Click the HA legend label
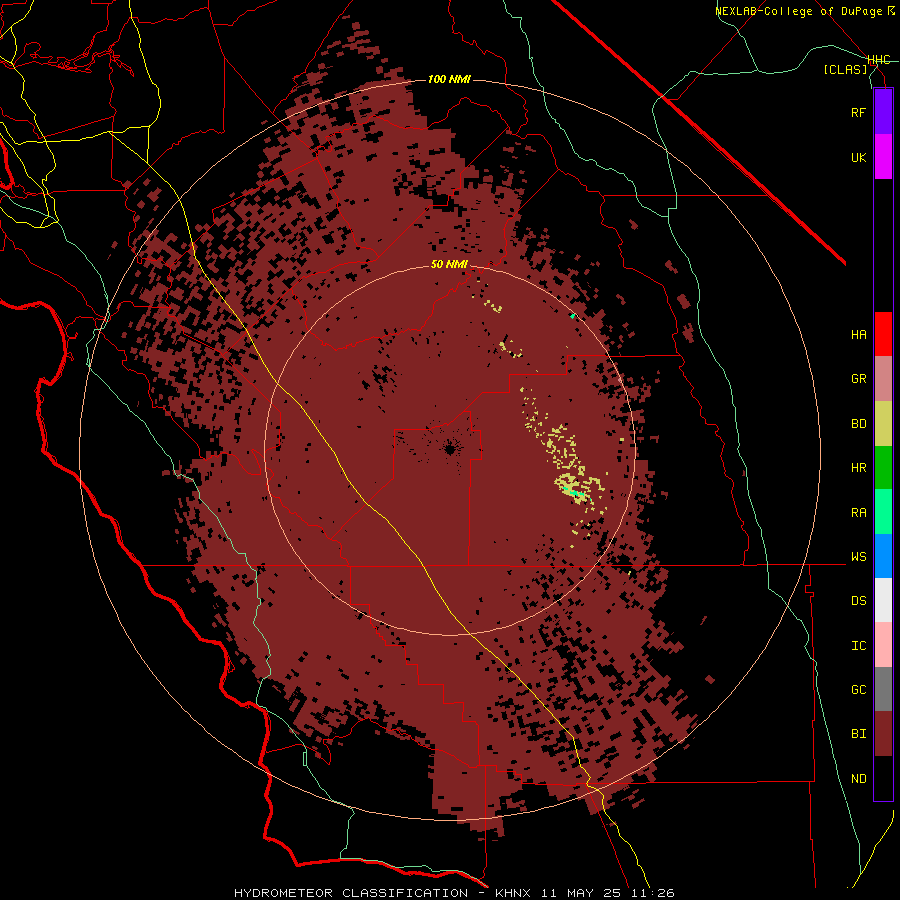This screenshot has height=900, width=900. (x=858, y=334)
